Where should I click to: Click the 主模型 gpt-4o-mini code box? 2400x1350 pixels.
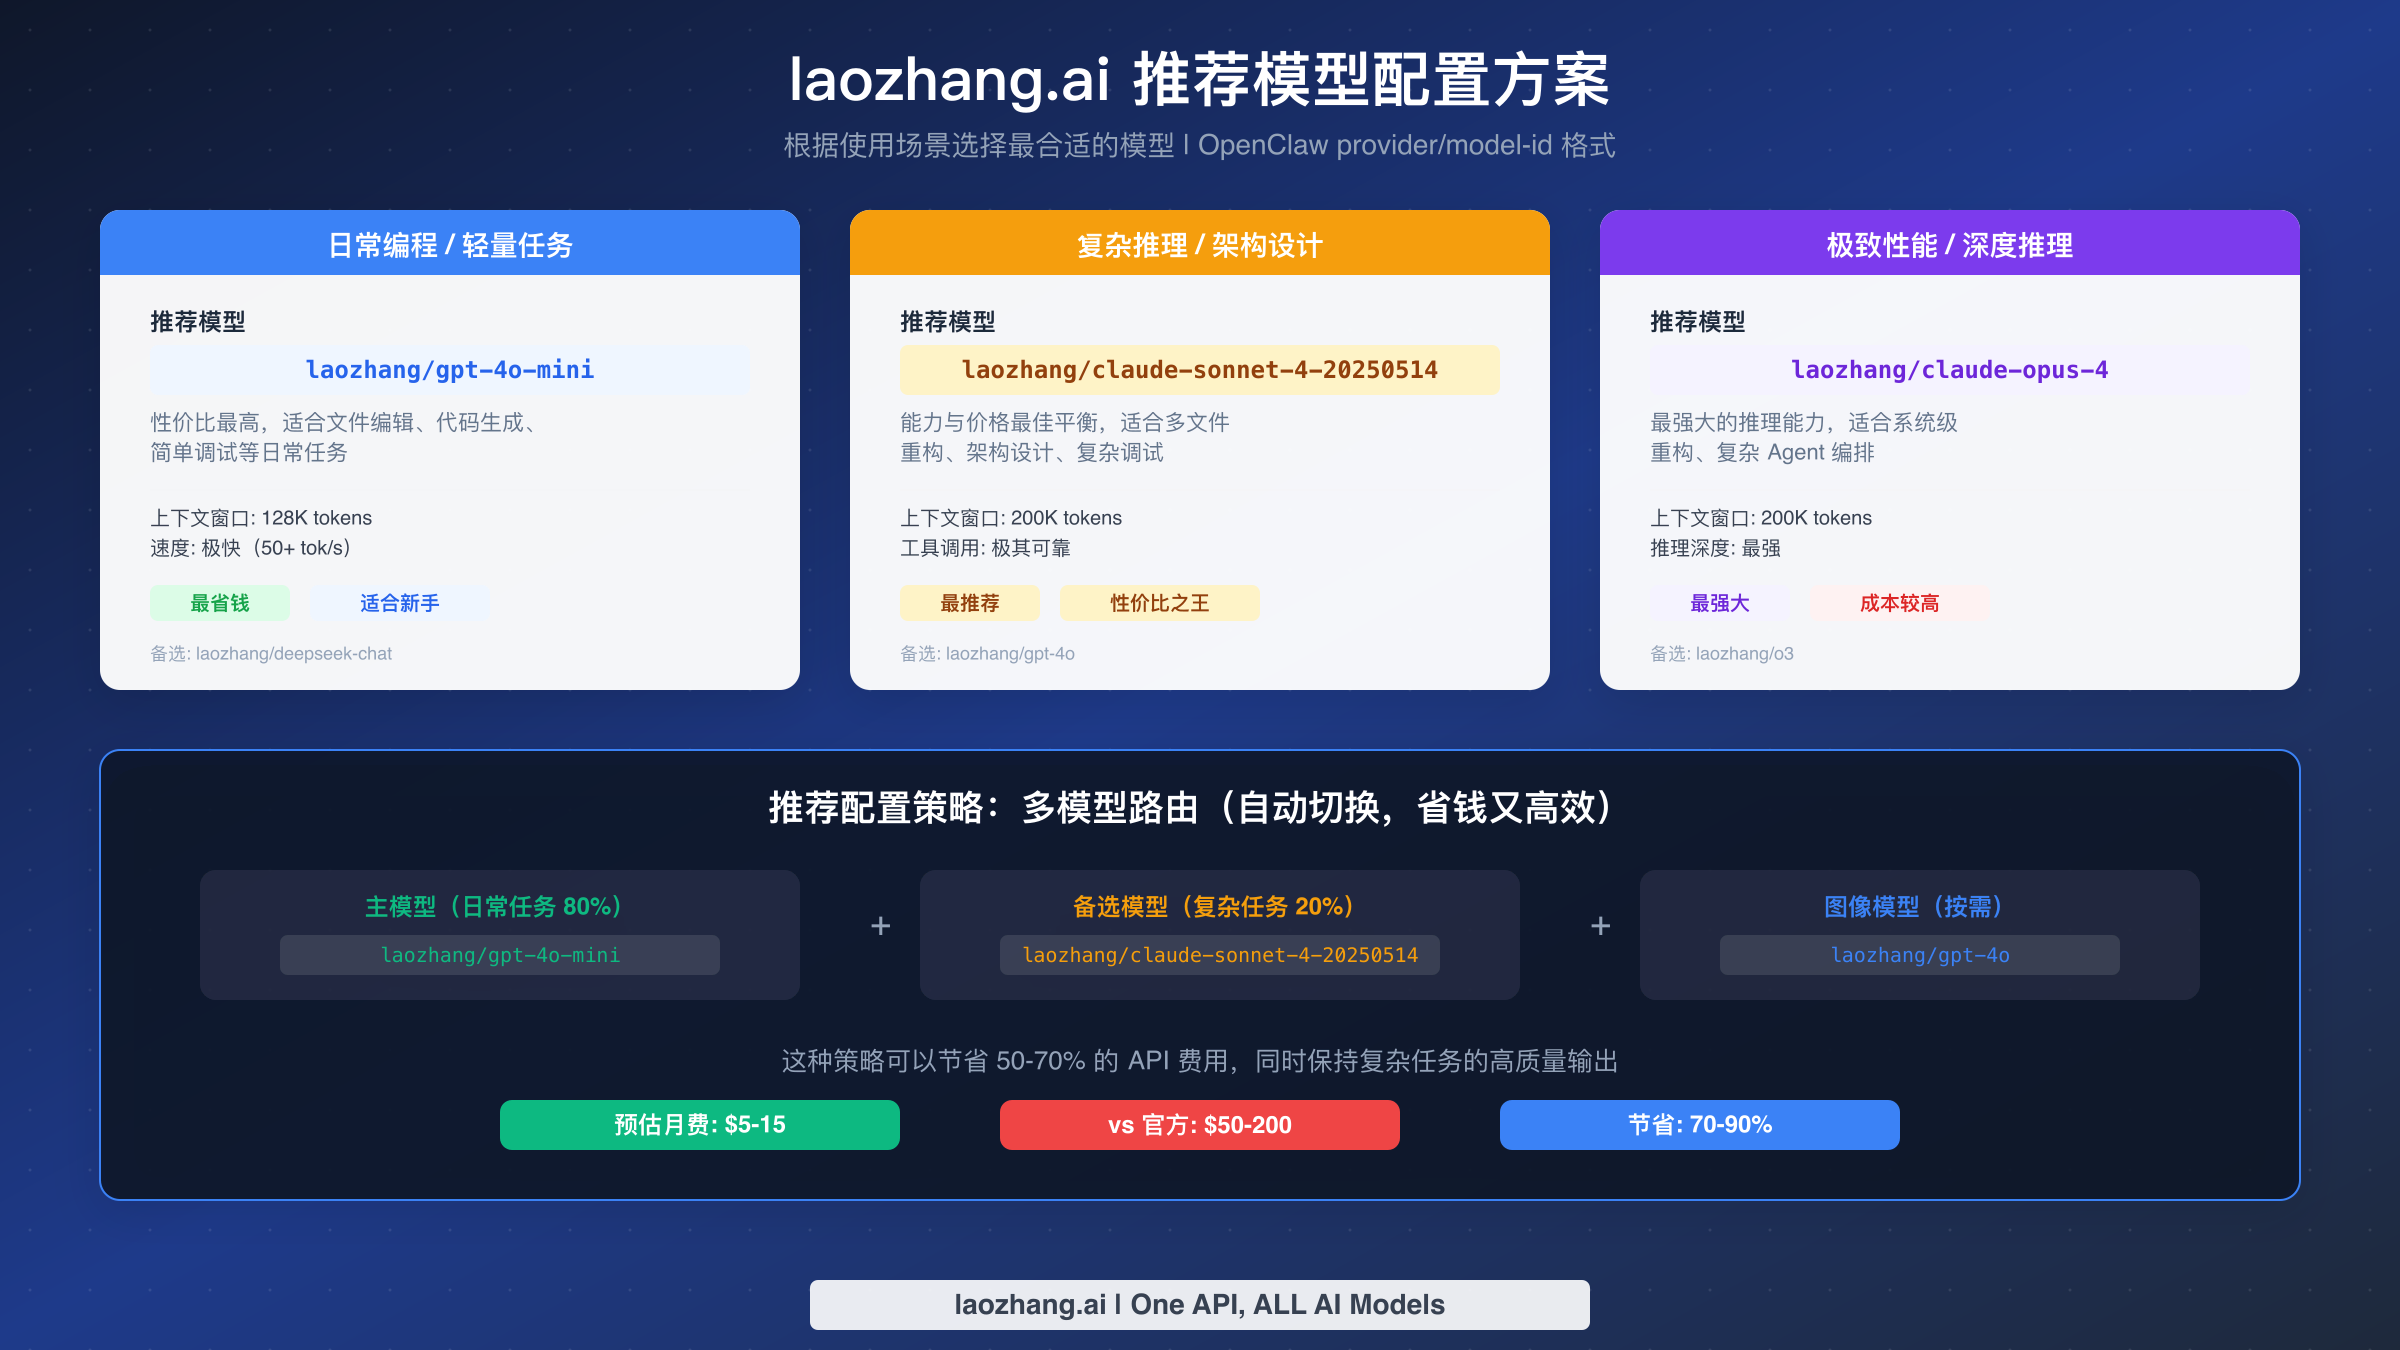500,955
